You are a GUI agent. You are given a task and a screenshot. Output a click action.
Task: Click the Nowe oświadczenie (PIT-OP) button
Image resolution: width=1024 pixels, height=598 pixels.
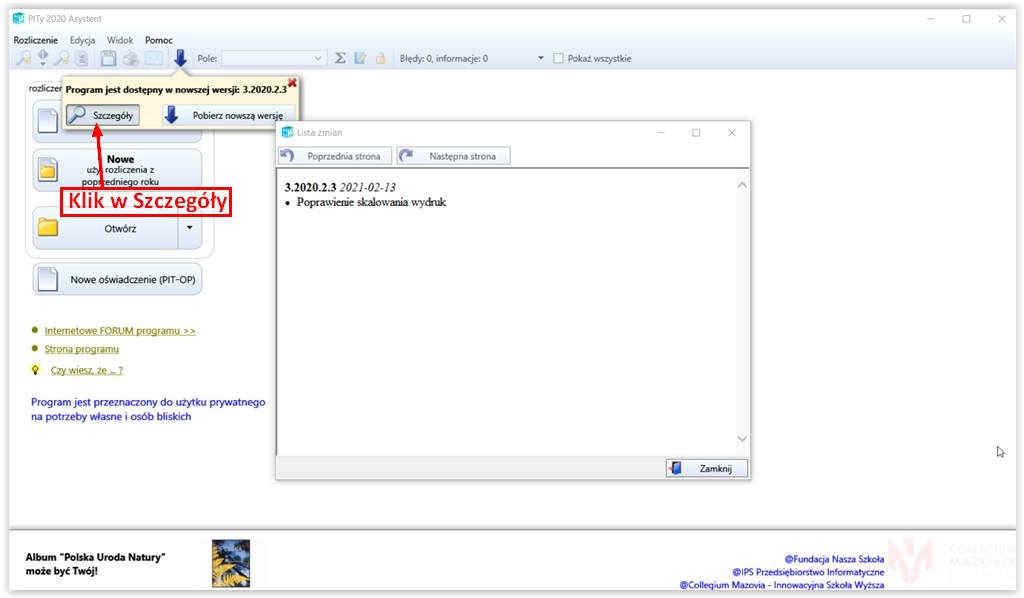[x=118, y=280]
